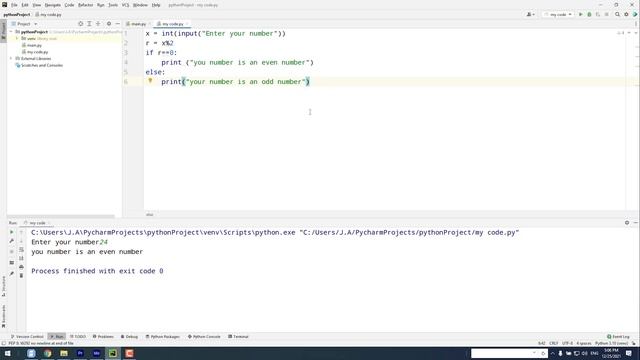Click code line 'r = x%2' in editor
The height and width of the screenshot is (360, 640).
pyautogui.click(x=160, y=43)
